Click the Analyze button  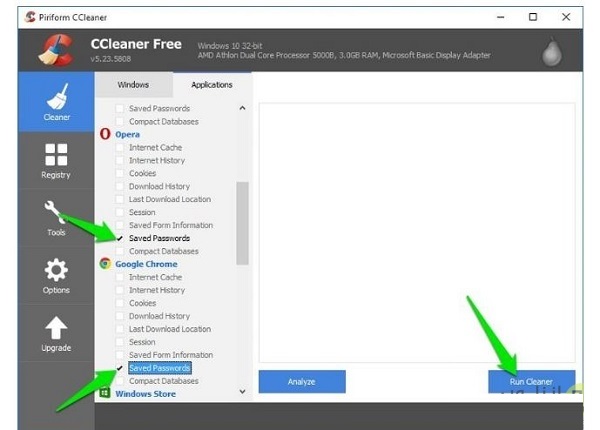pyautogui.click(x=302, y=381)
